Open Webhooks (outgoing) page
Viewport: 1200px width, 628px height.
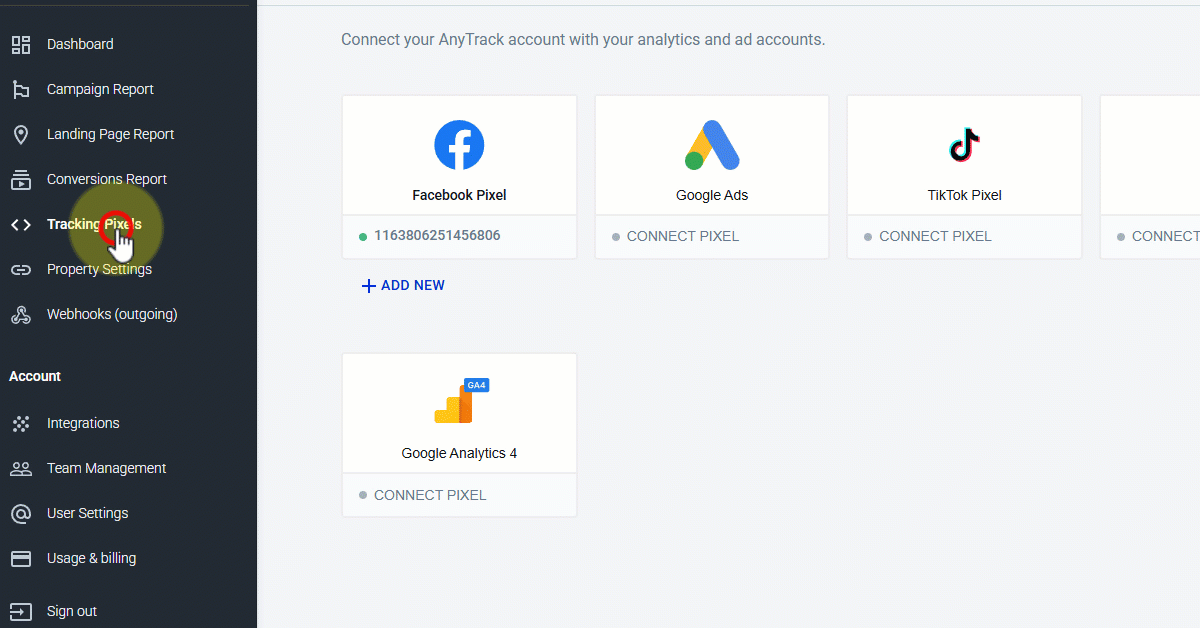[112, 314]
